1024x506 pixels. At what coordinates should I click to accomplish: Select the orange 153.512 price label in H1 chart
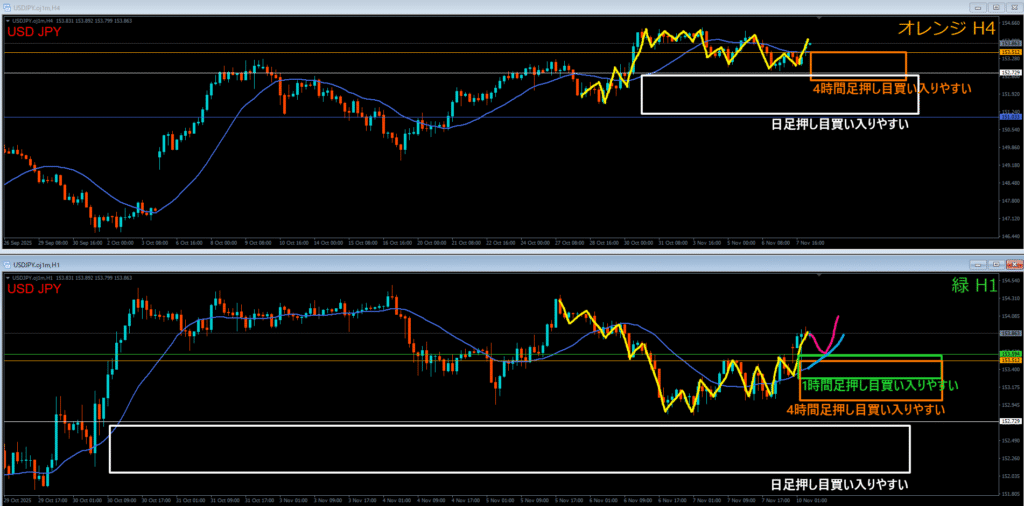tap(1011, 360)
